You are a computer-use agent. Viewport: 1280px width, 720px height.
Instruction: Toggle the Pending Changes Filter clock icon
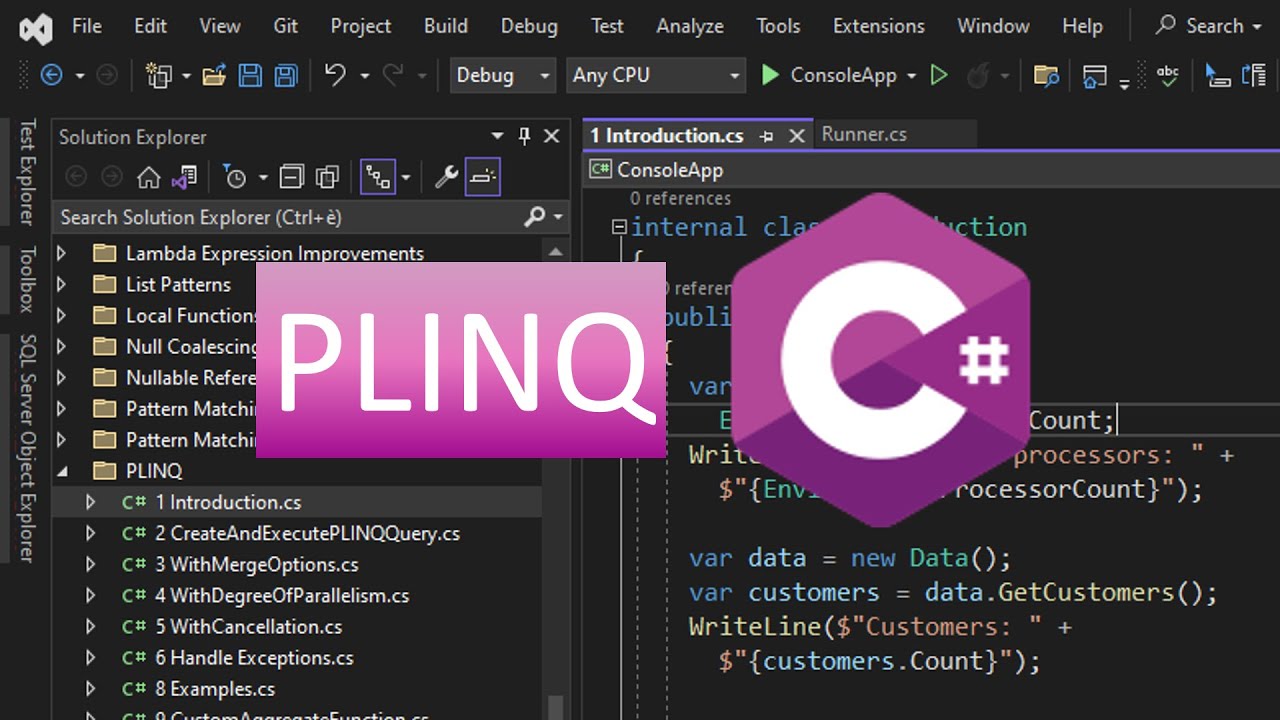(234, 178)
